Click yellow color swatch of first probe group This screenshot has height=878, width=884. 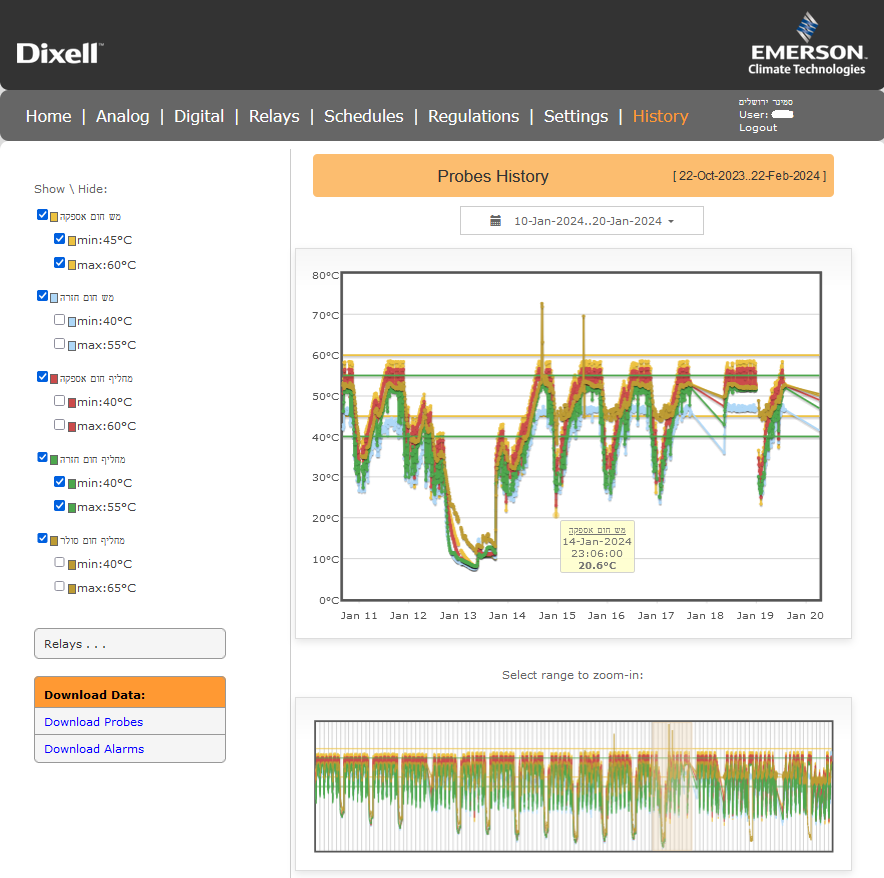click(x=54, y=217)
